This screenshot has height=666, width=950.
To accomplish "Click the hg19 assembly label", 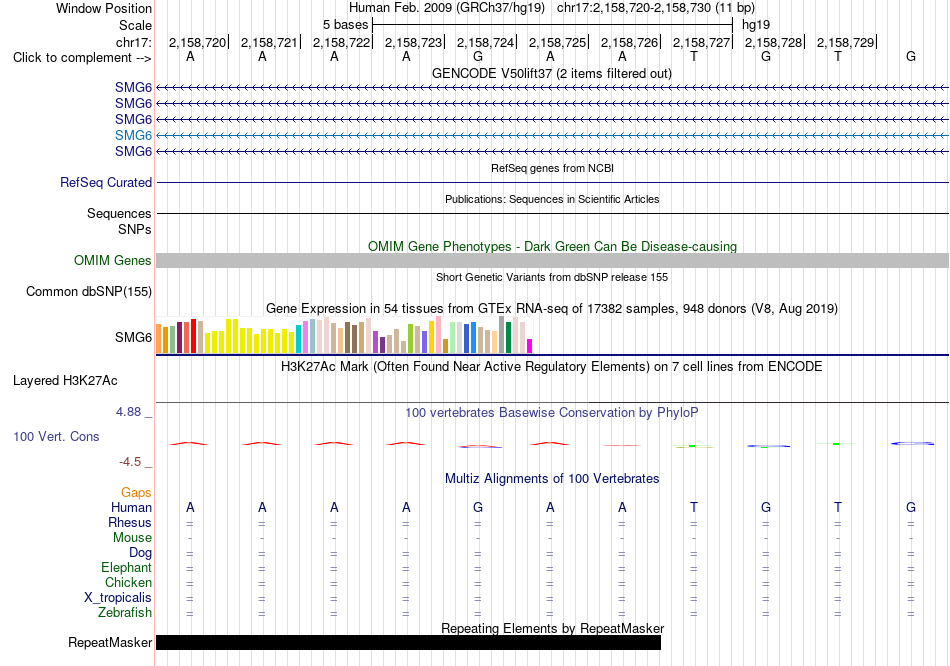I will click(756, 25).
